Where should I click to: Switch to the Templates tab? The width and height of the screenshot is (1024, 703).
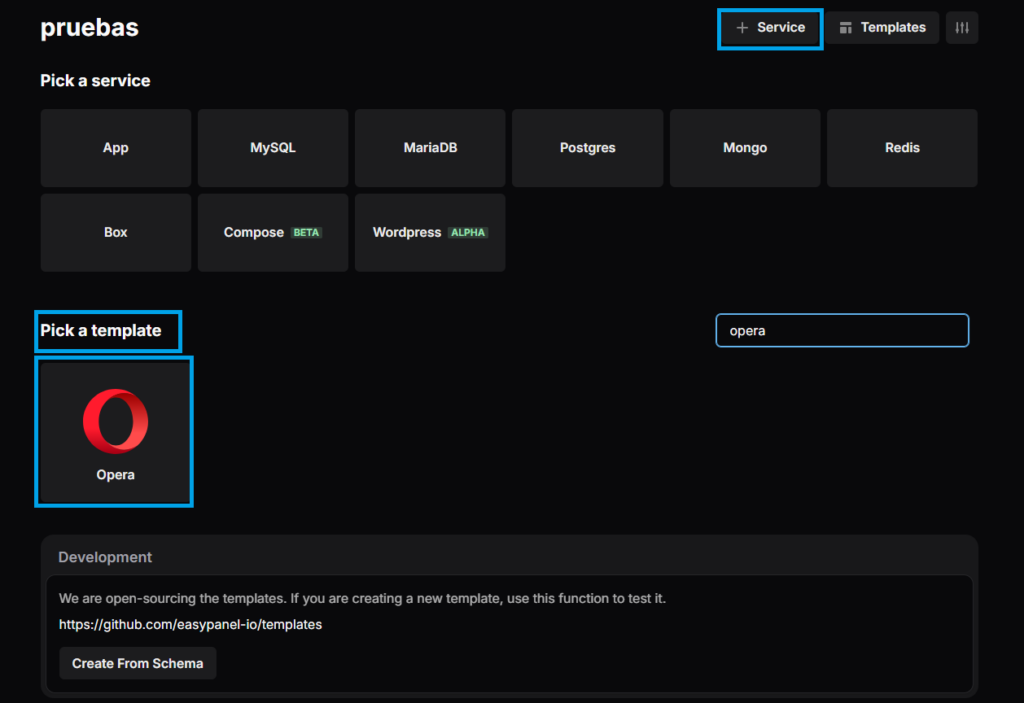click(892, 28)
